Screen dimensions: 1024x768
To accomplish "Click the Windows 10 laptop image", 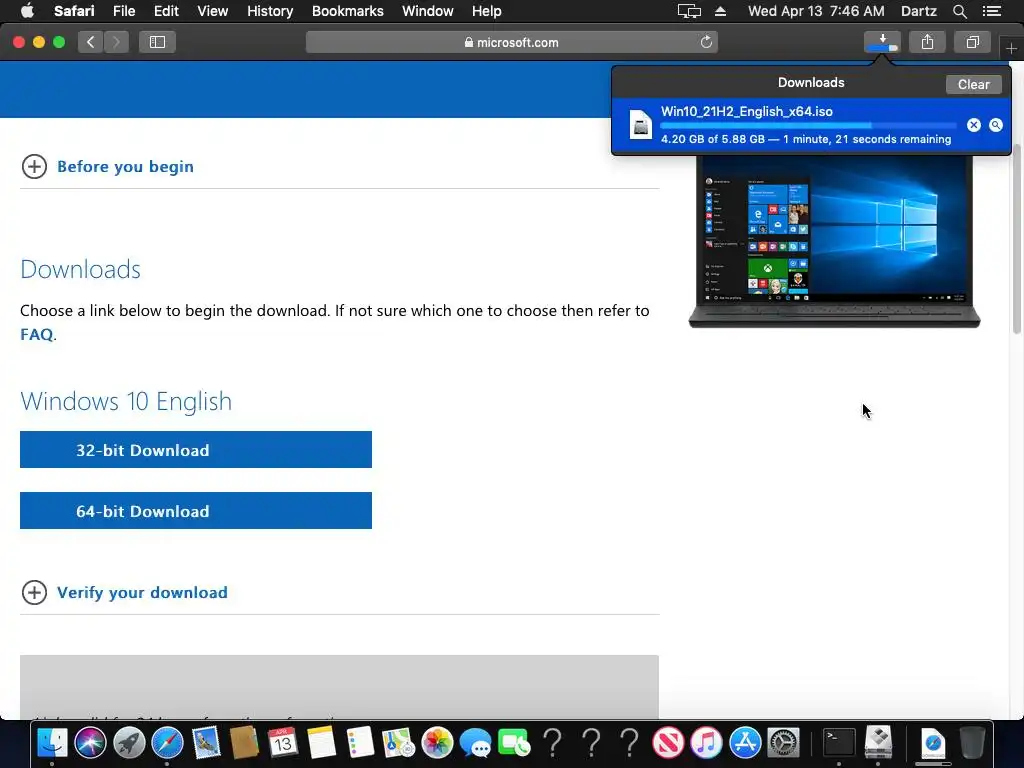I will [835, 242].
